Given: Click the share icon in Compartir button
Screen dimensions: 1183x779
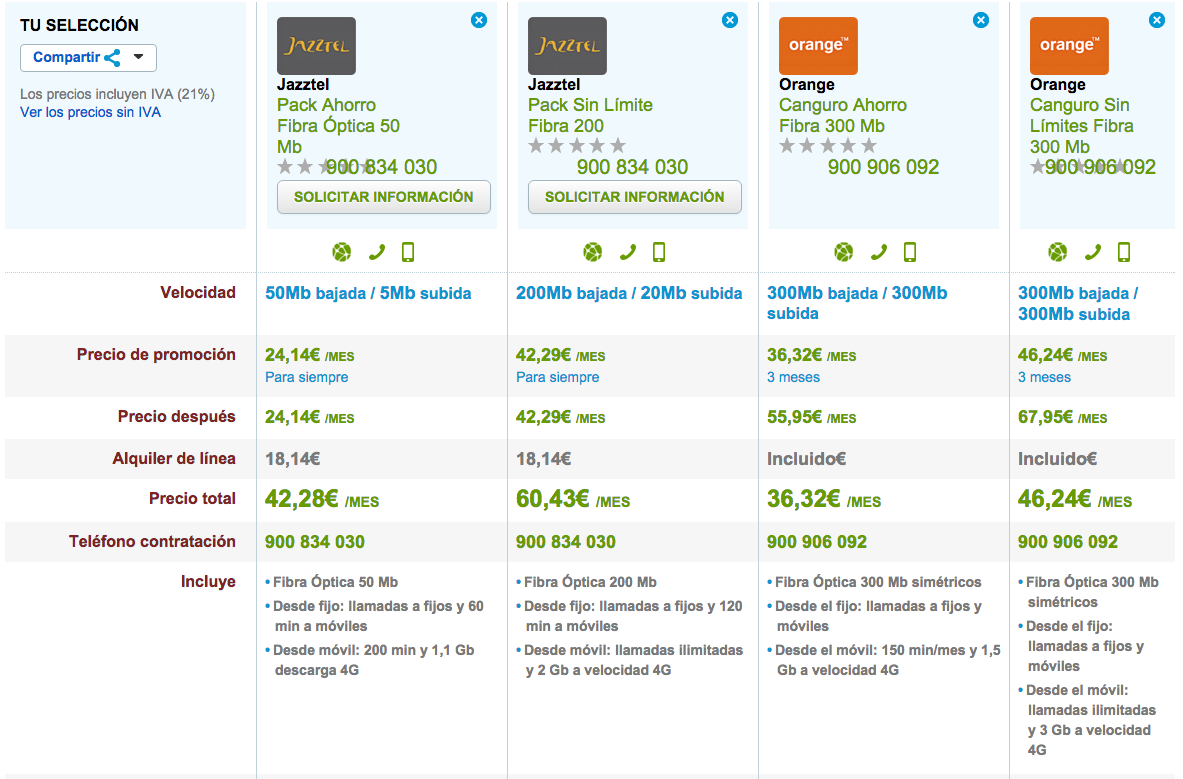Looking at the screenshot, I should (x=112, y=58).
